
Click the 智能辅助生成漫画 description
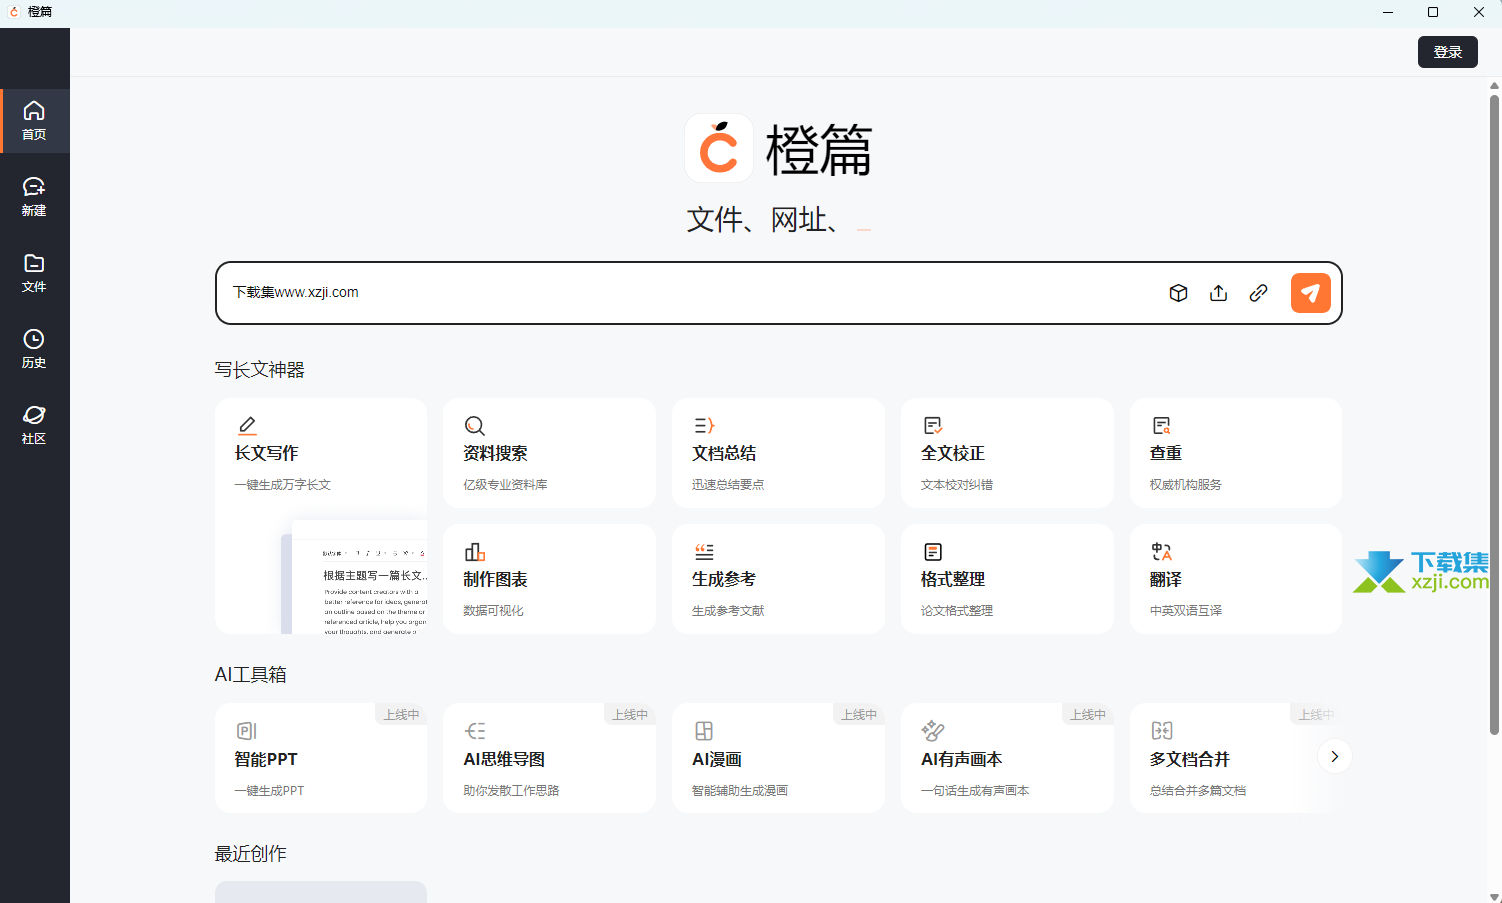coord(740,791)
